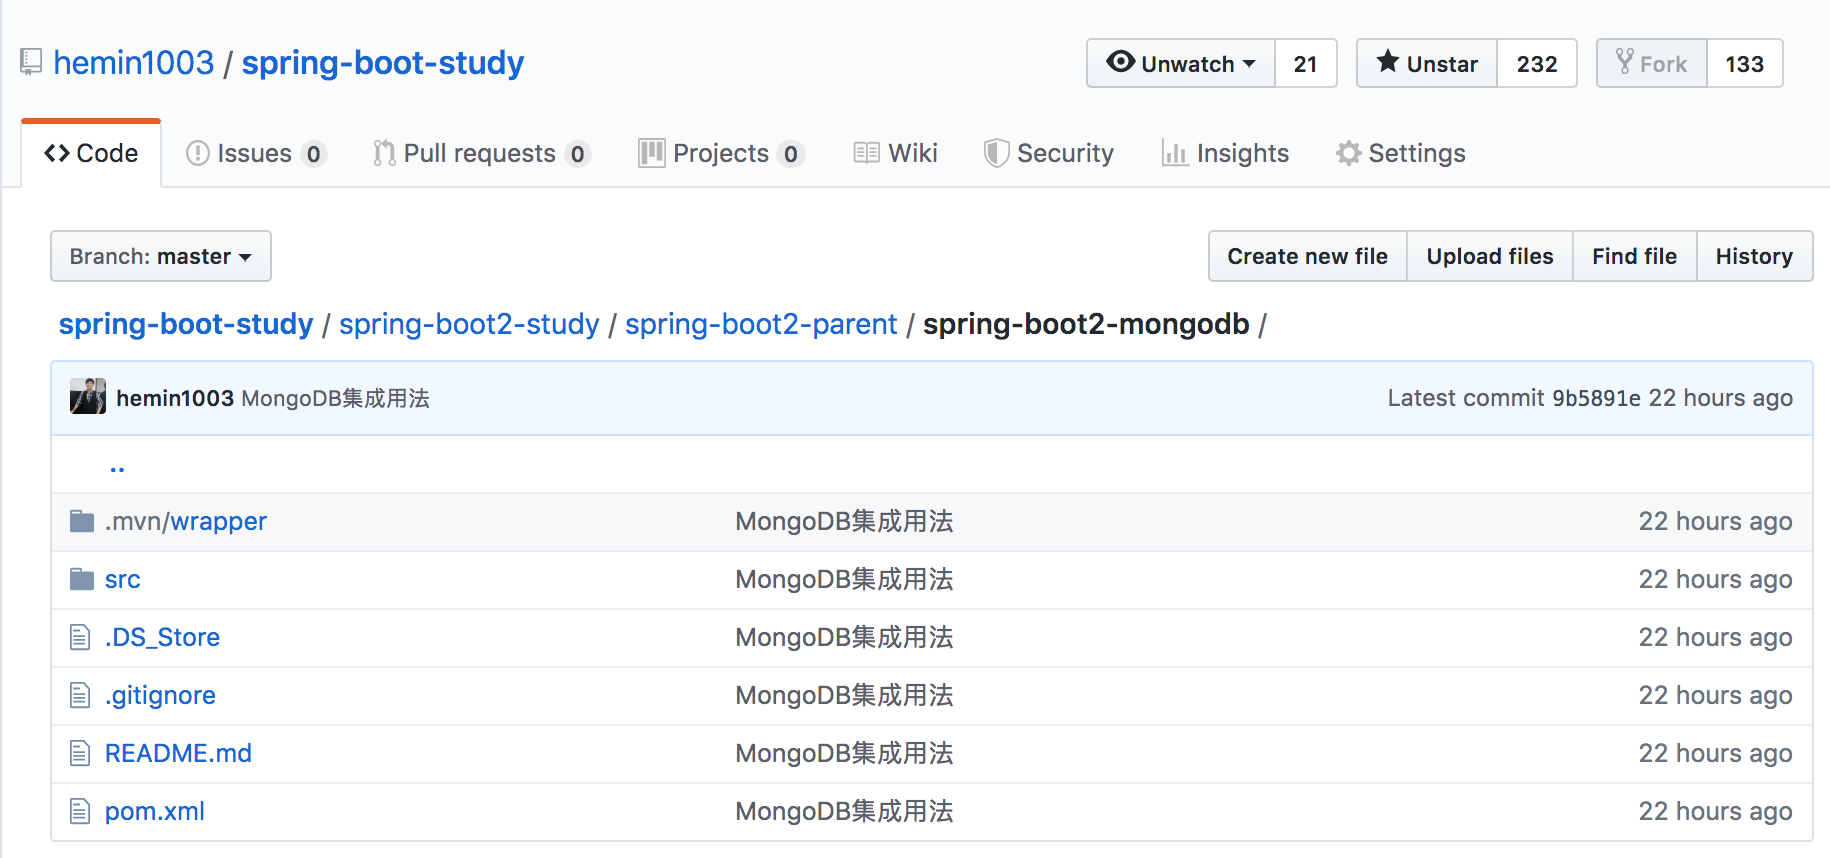This screenshot has height=858, width=1830.
Task: Open the Security tab
Action: [x=1049, y=153]
